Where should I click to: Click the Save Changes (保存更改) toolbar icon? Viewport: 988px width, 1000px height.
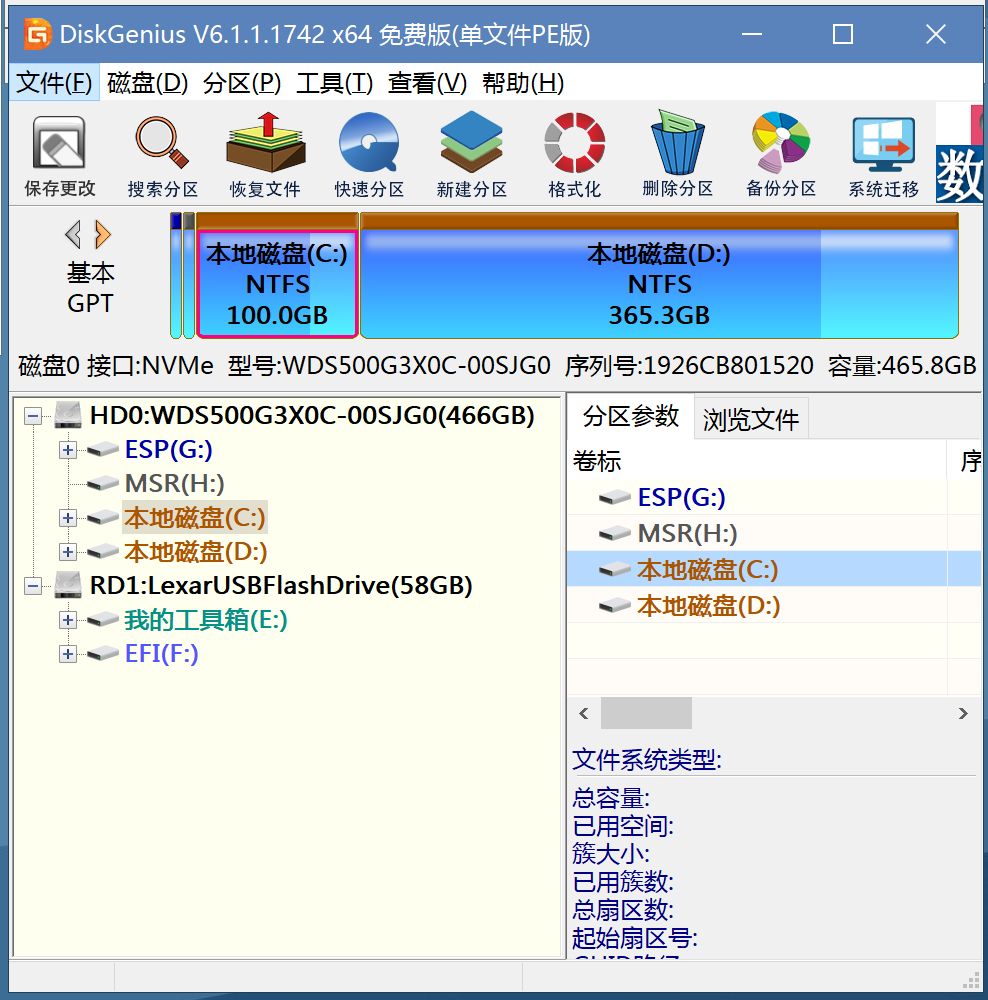click(59, 156)
